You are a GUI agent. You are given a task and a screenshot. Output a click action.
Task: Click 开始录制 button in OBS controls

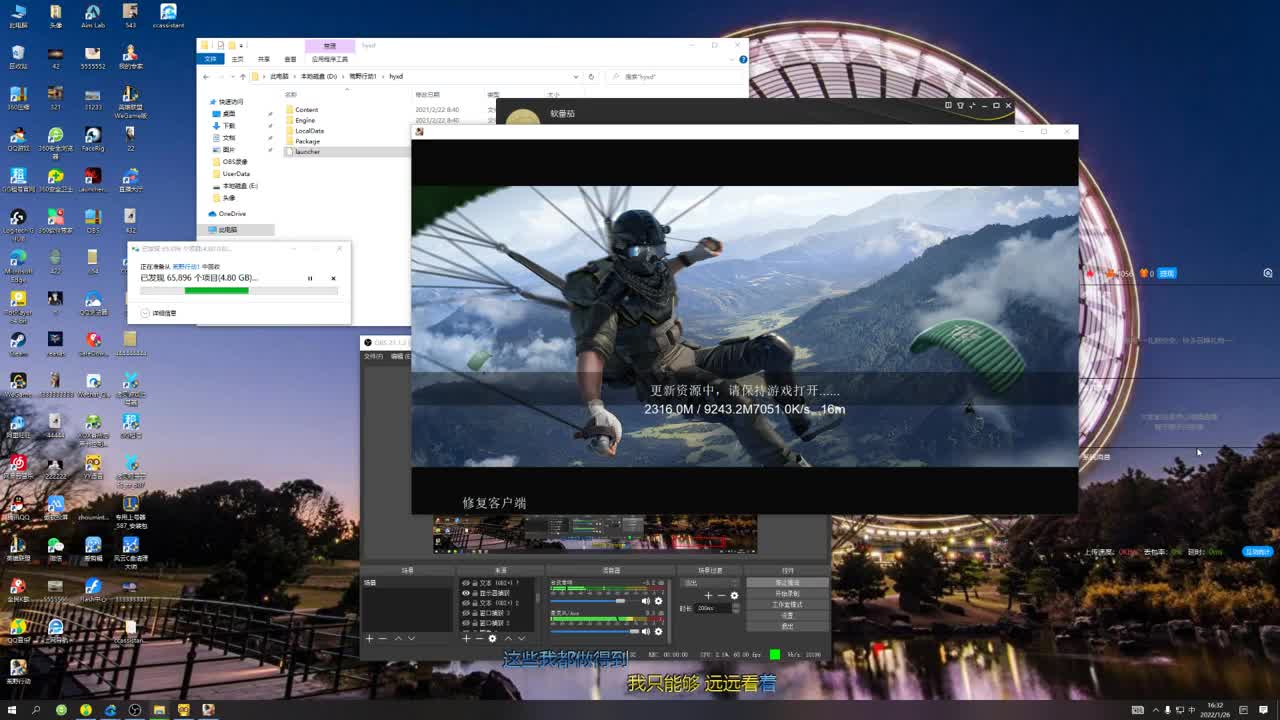pyautogui.click(x=788, y=594)
